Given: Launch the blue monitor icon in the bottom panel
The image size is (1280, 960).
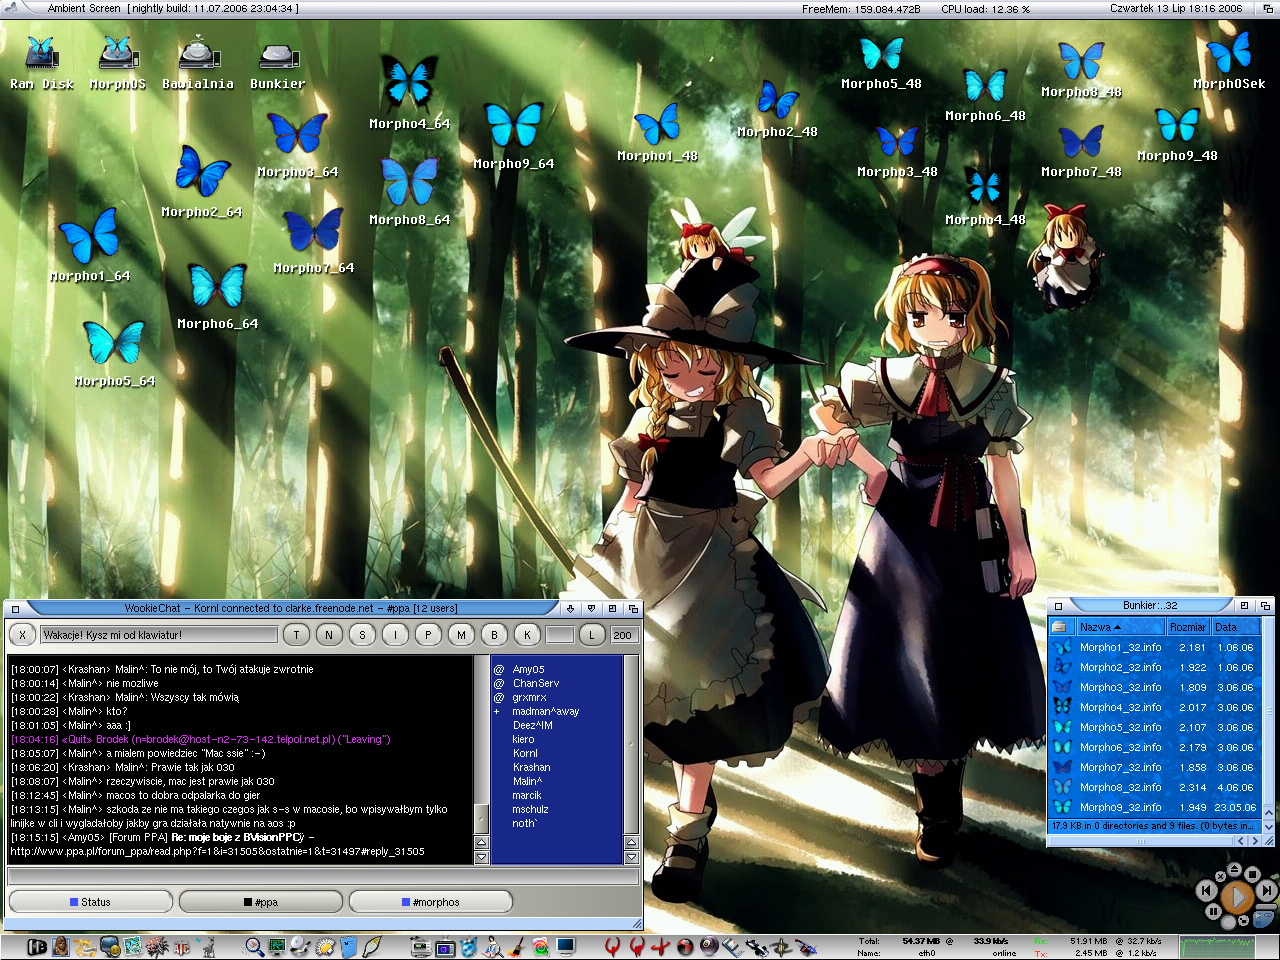Looking at the screenshot, I should pyautogui.click(x=566, y=946).
